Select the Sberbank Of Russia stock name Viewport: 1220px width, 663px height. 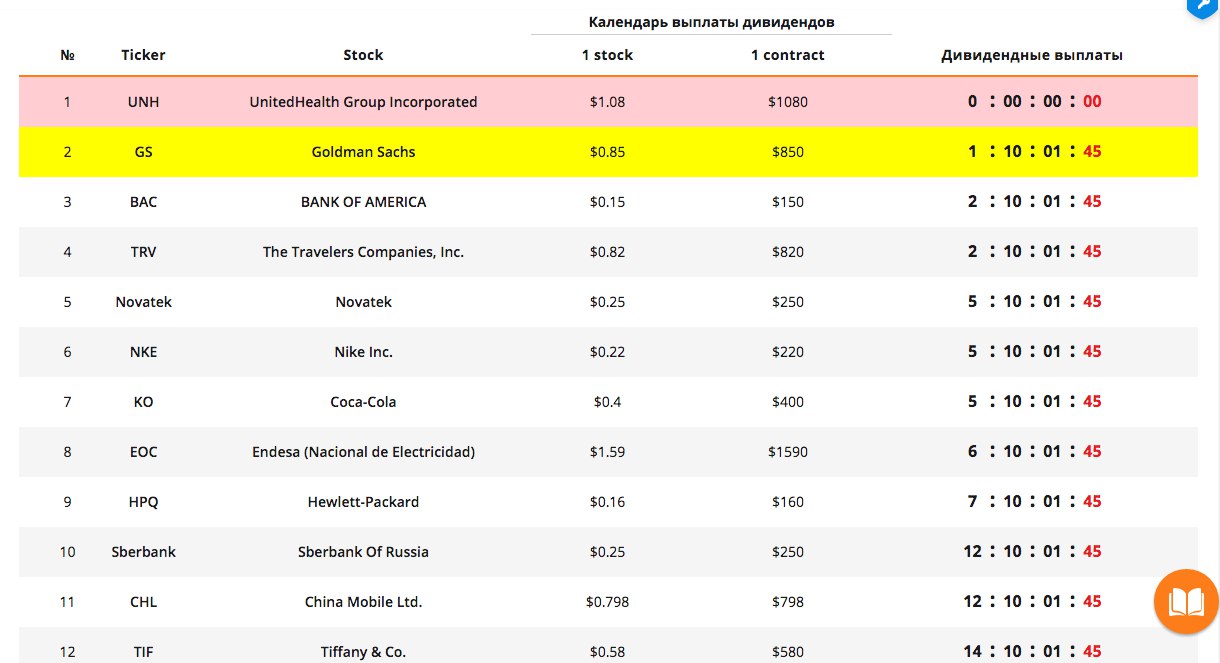(363, 552)
